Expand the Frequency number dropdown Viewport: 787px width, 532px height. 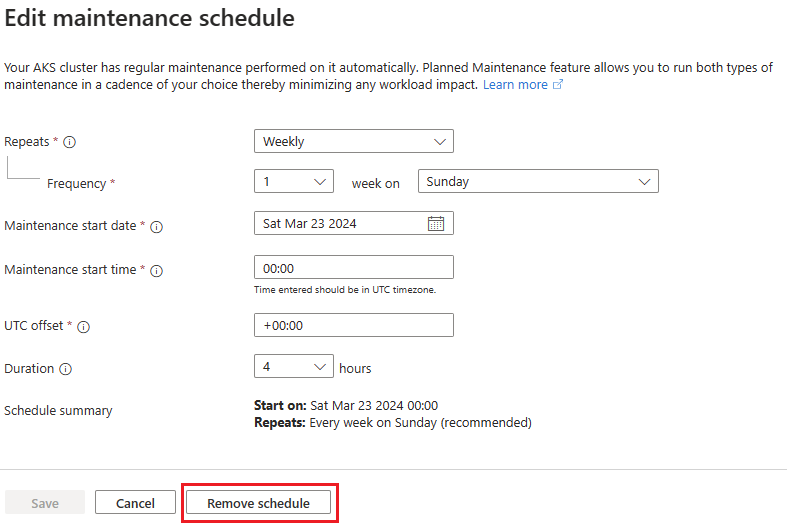[293, 182]
